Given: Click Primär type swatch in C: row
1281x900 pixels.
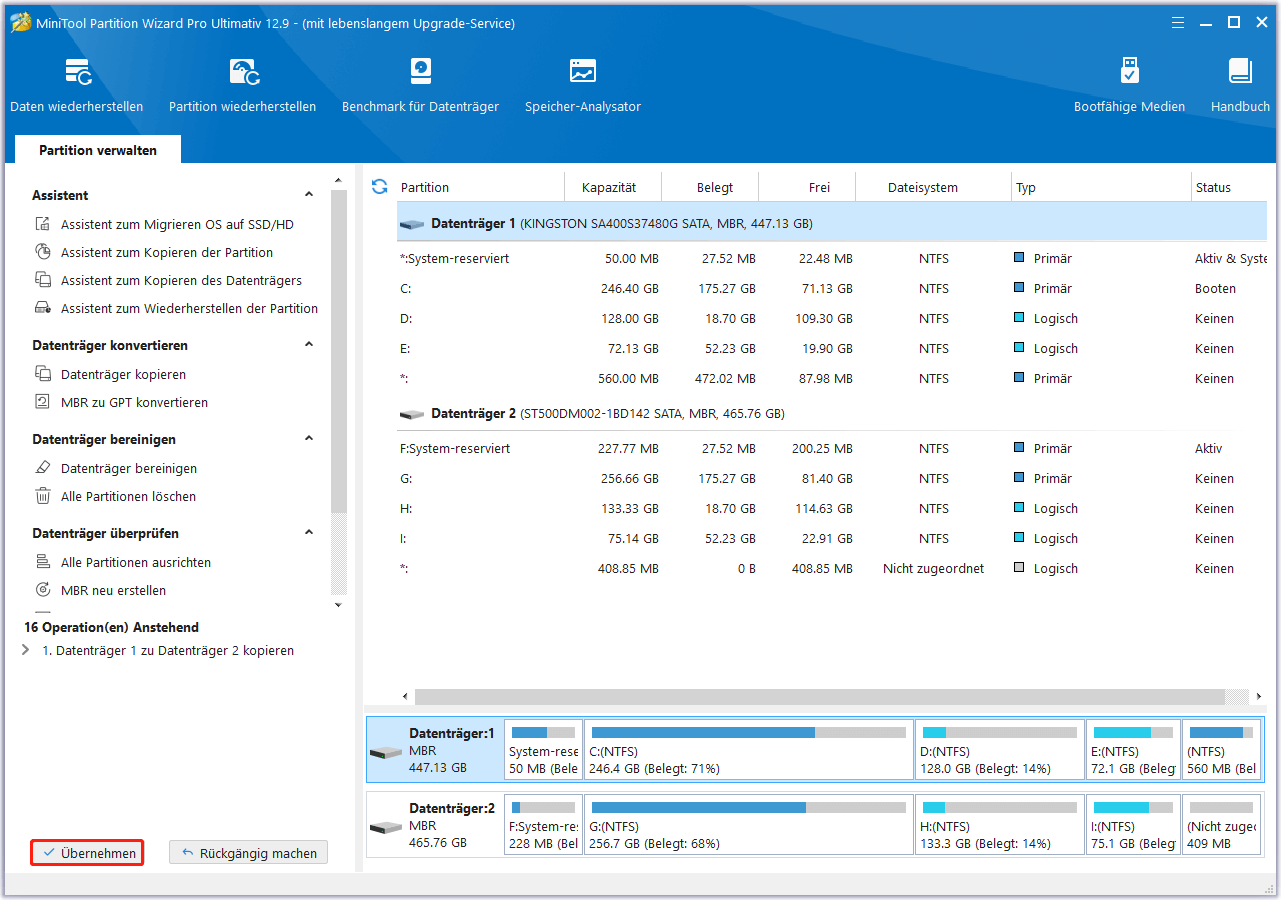Looking at the screenshot, I should pos(1019,288).
